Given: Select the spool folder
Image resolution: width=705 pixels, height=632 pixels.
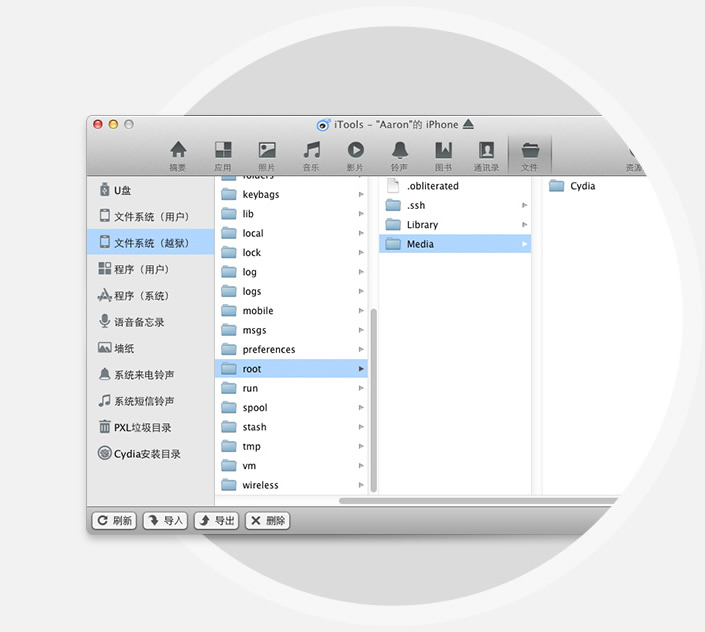Looking at the screenshot, I should click(x=291, y=407).
